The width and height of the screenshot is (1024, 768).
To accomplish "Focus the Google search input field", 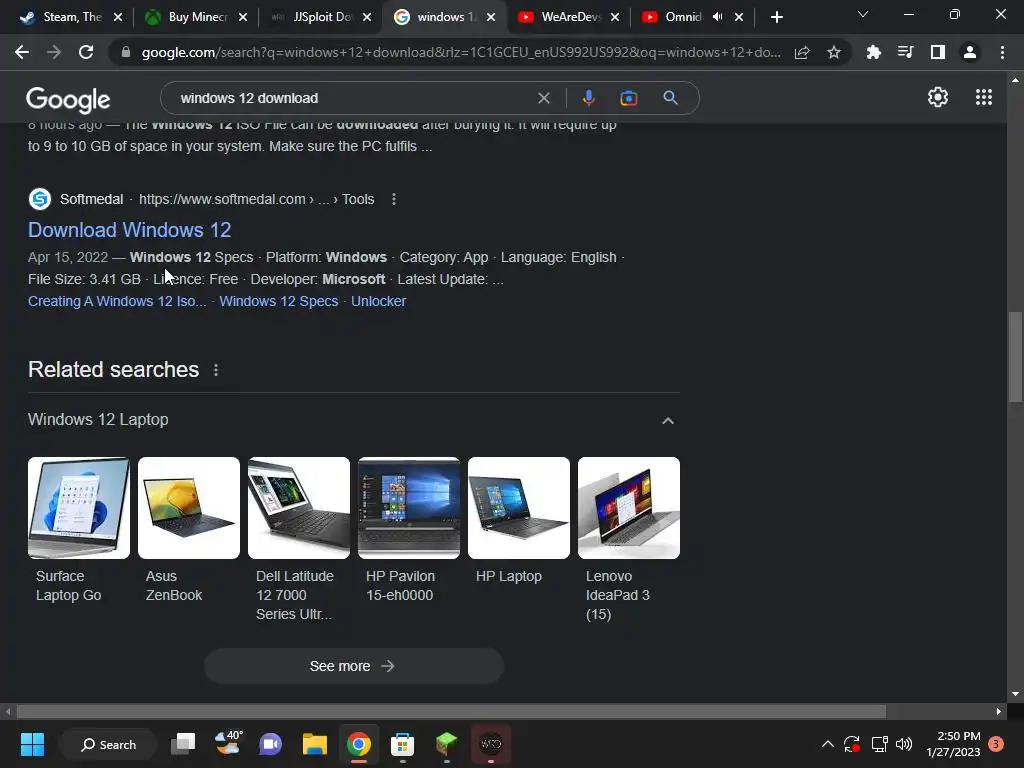I will point(353,98).
